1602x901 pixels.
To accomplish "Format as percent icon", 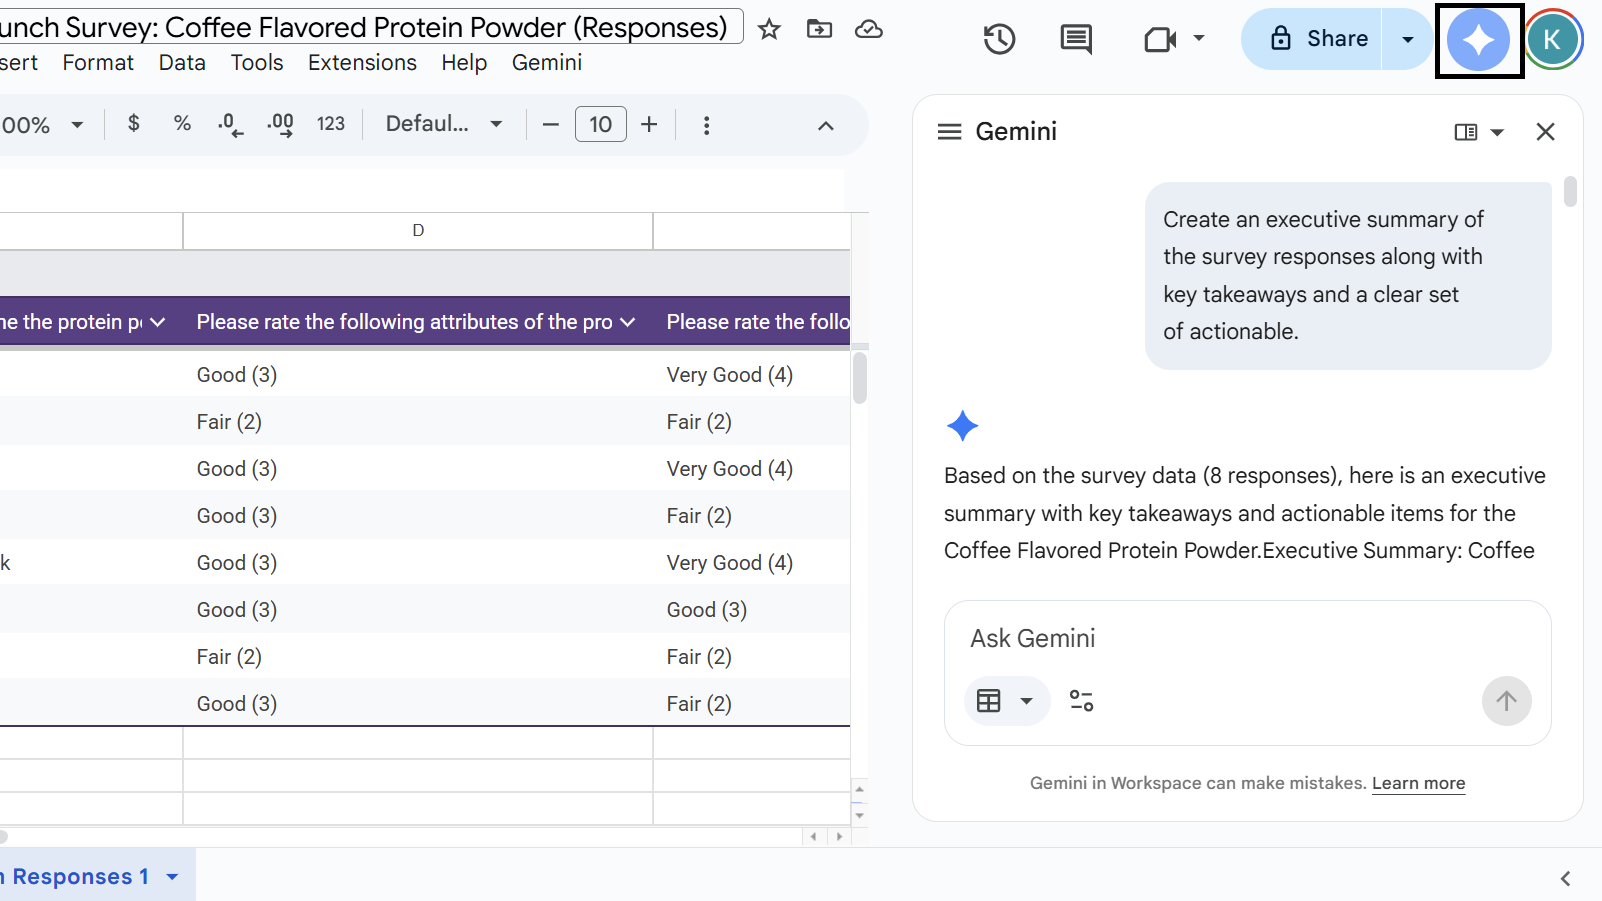I will pos(182,124).
